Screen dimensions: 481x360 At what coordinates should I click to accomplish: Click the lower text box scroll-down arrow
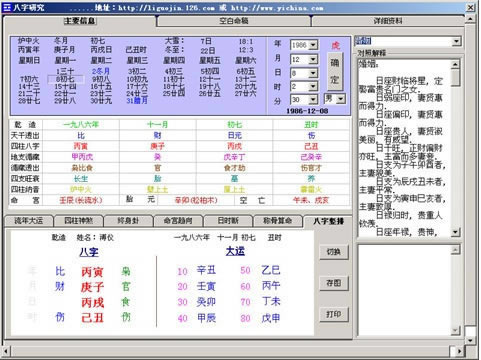455,330
